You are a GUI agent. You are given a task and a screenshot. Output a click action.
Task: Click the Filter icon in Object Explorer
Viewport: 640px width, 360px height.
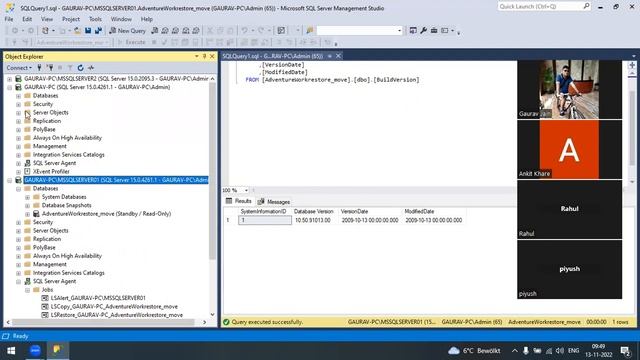(x=70, y=68)
